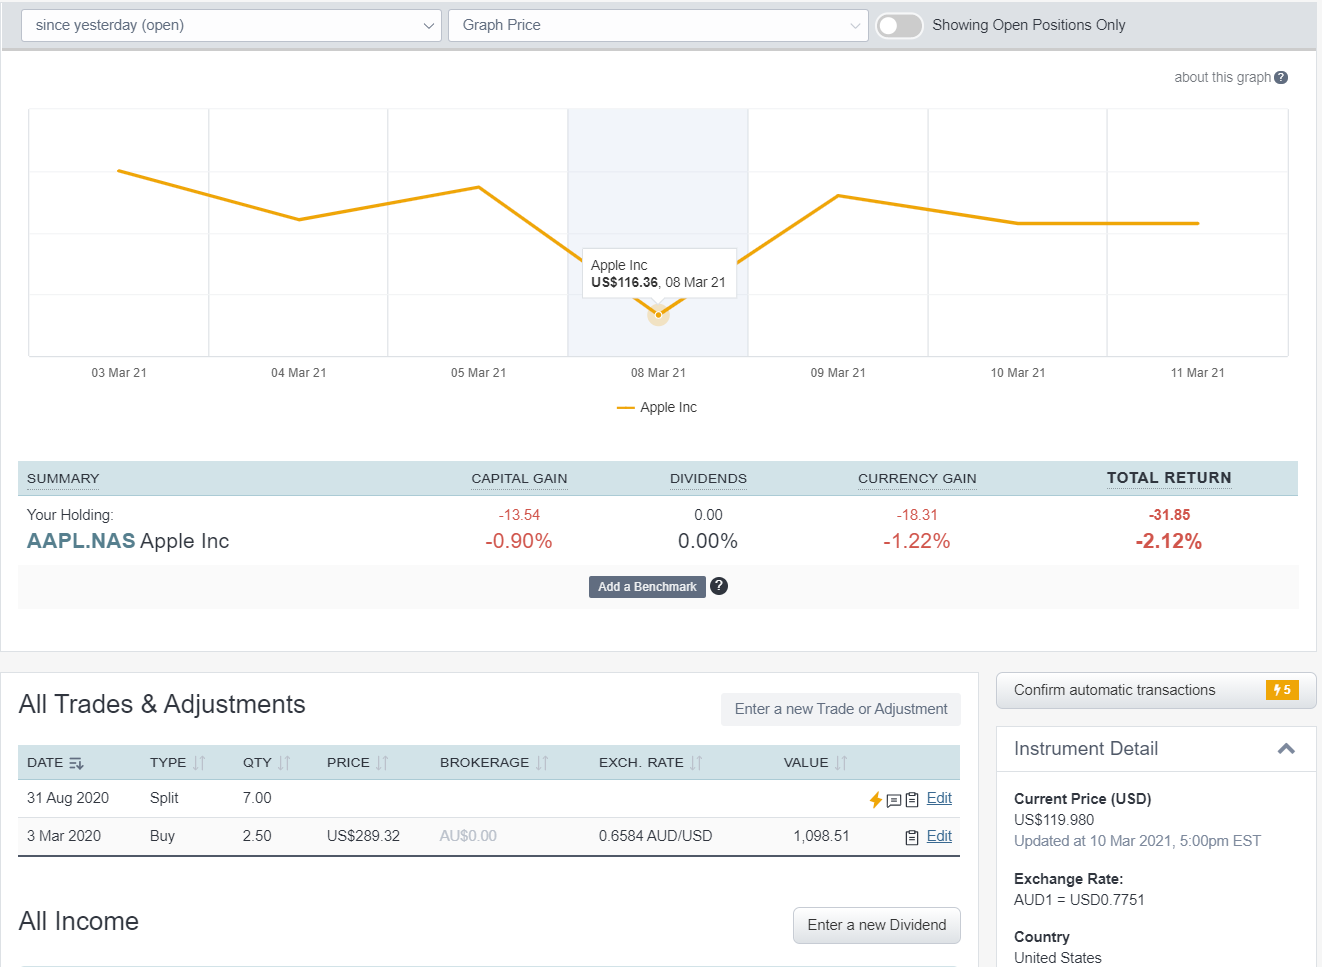Sort trades by QTY column arrows
Screen dimensions: 1322x967
284,763
